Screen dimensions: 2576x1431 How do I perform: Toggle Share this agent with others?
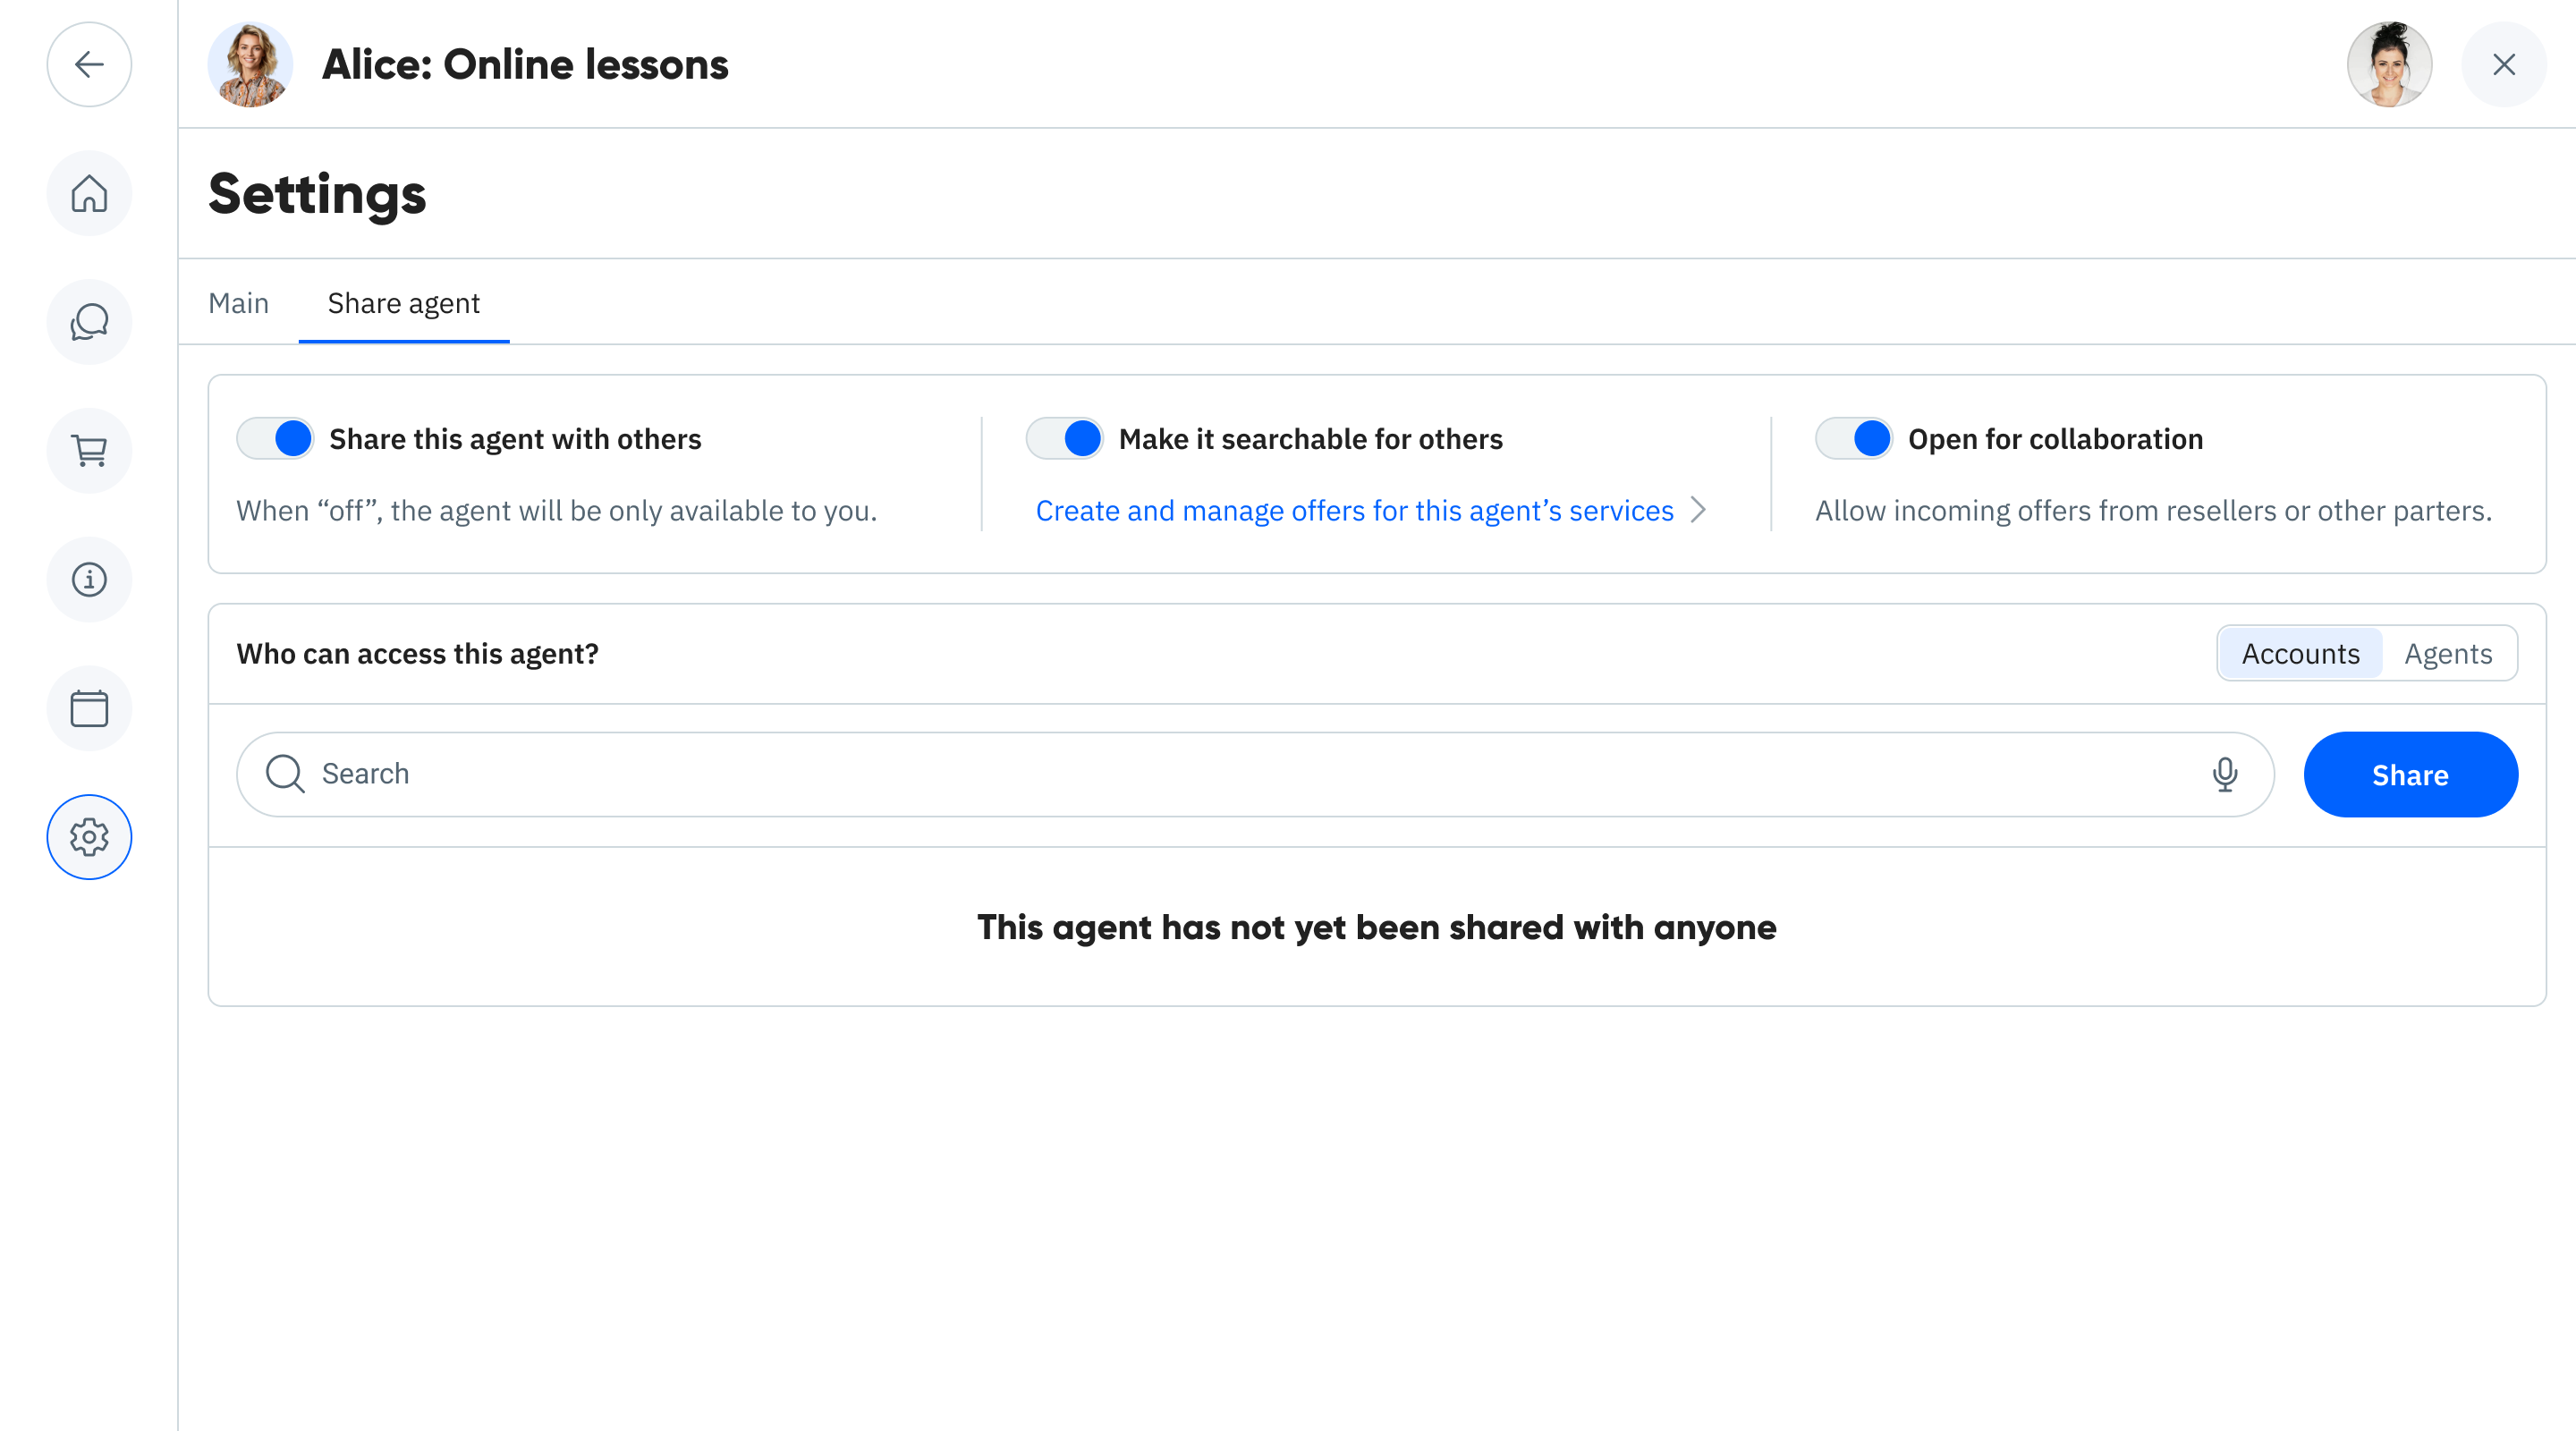pyautogui.click(x=275, y=439)
